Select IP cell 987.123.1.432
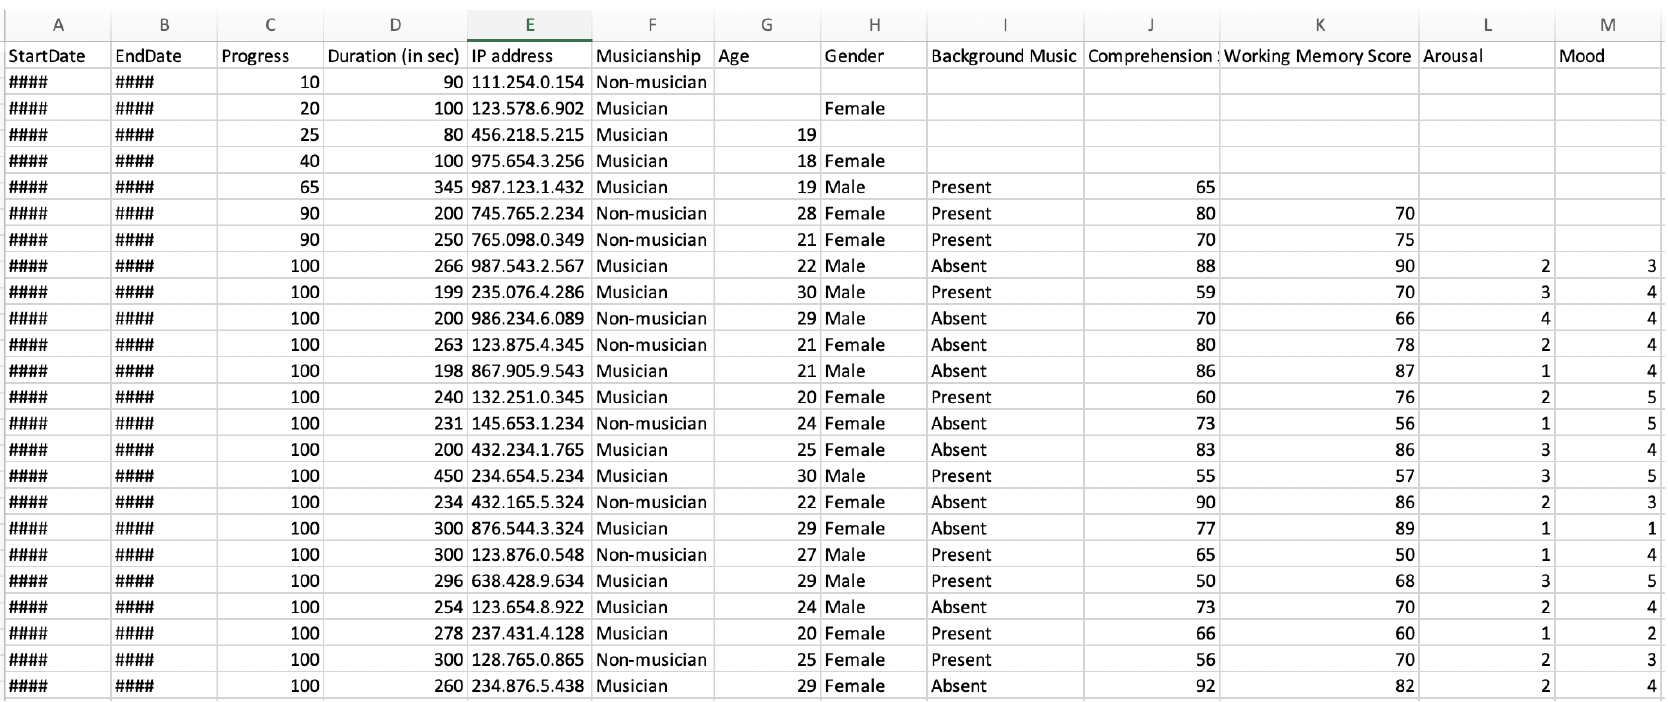The height and width of the screenshot is (702, 1668). [530, 187]
